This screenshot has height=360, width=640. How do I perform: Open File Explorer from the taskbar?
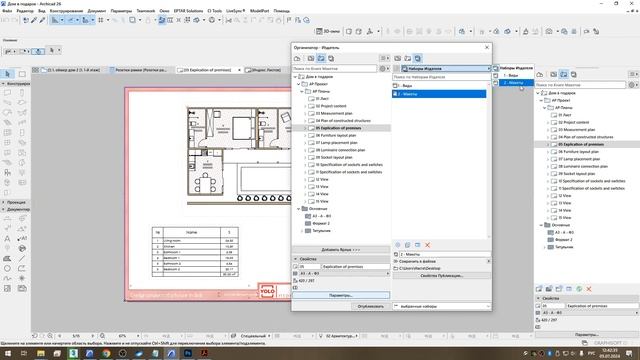point(41,353)
